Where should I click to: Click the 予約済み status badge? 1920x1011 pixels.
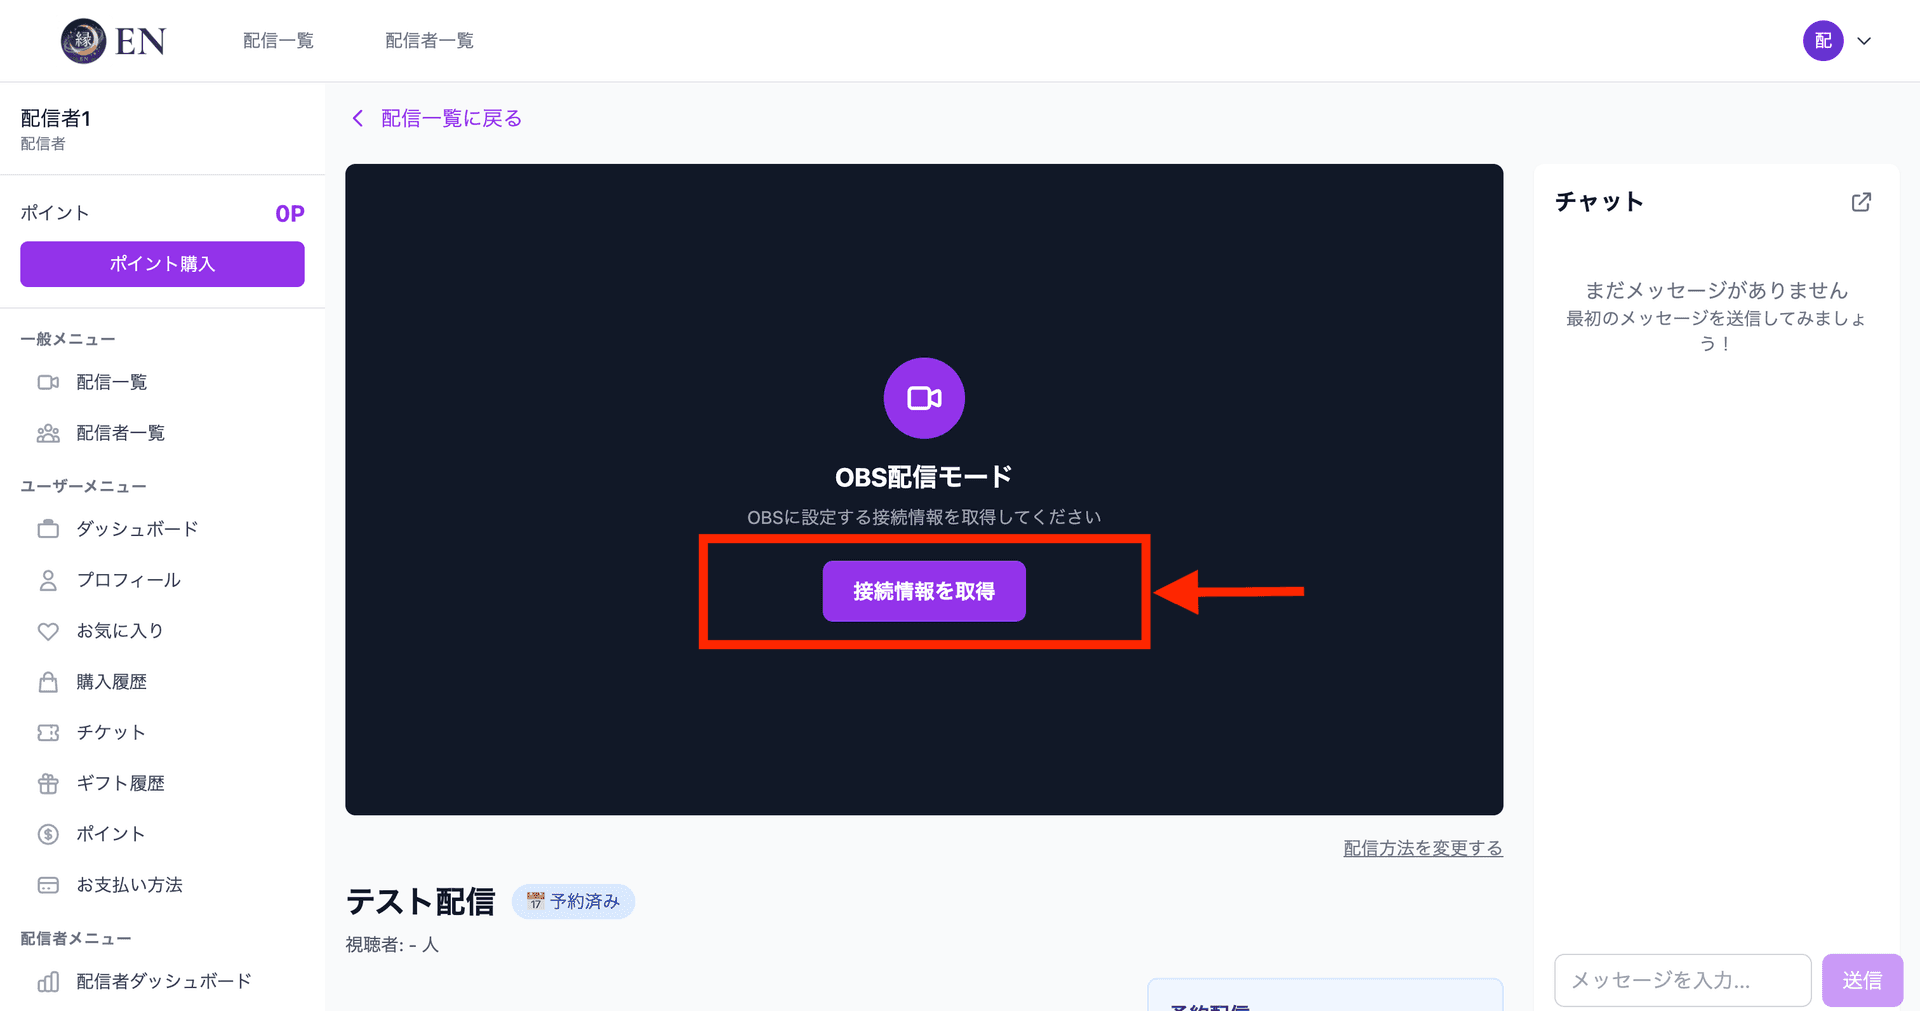573,901
